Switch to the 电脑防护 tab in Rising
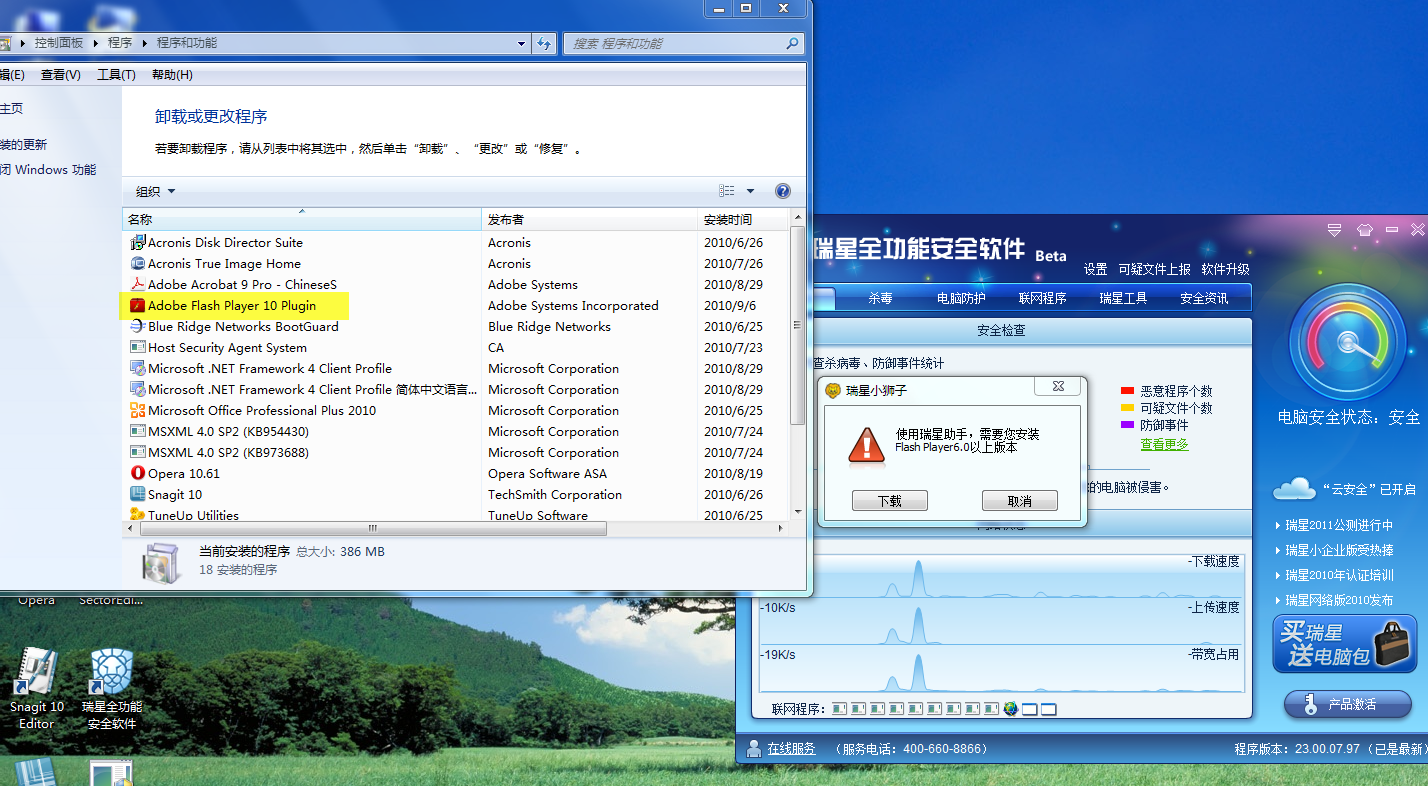This screenshot has width=1428, height=786. (x=961, y=298)
